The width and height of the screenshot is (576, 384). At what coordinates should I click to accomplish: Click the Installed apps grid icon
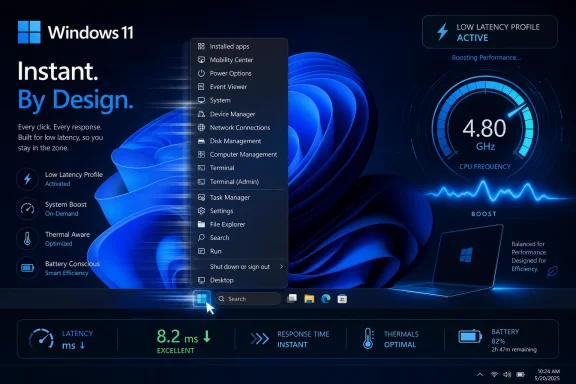201,46
